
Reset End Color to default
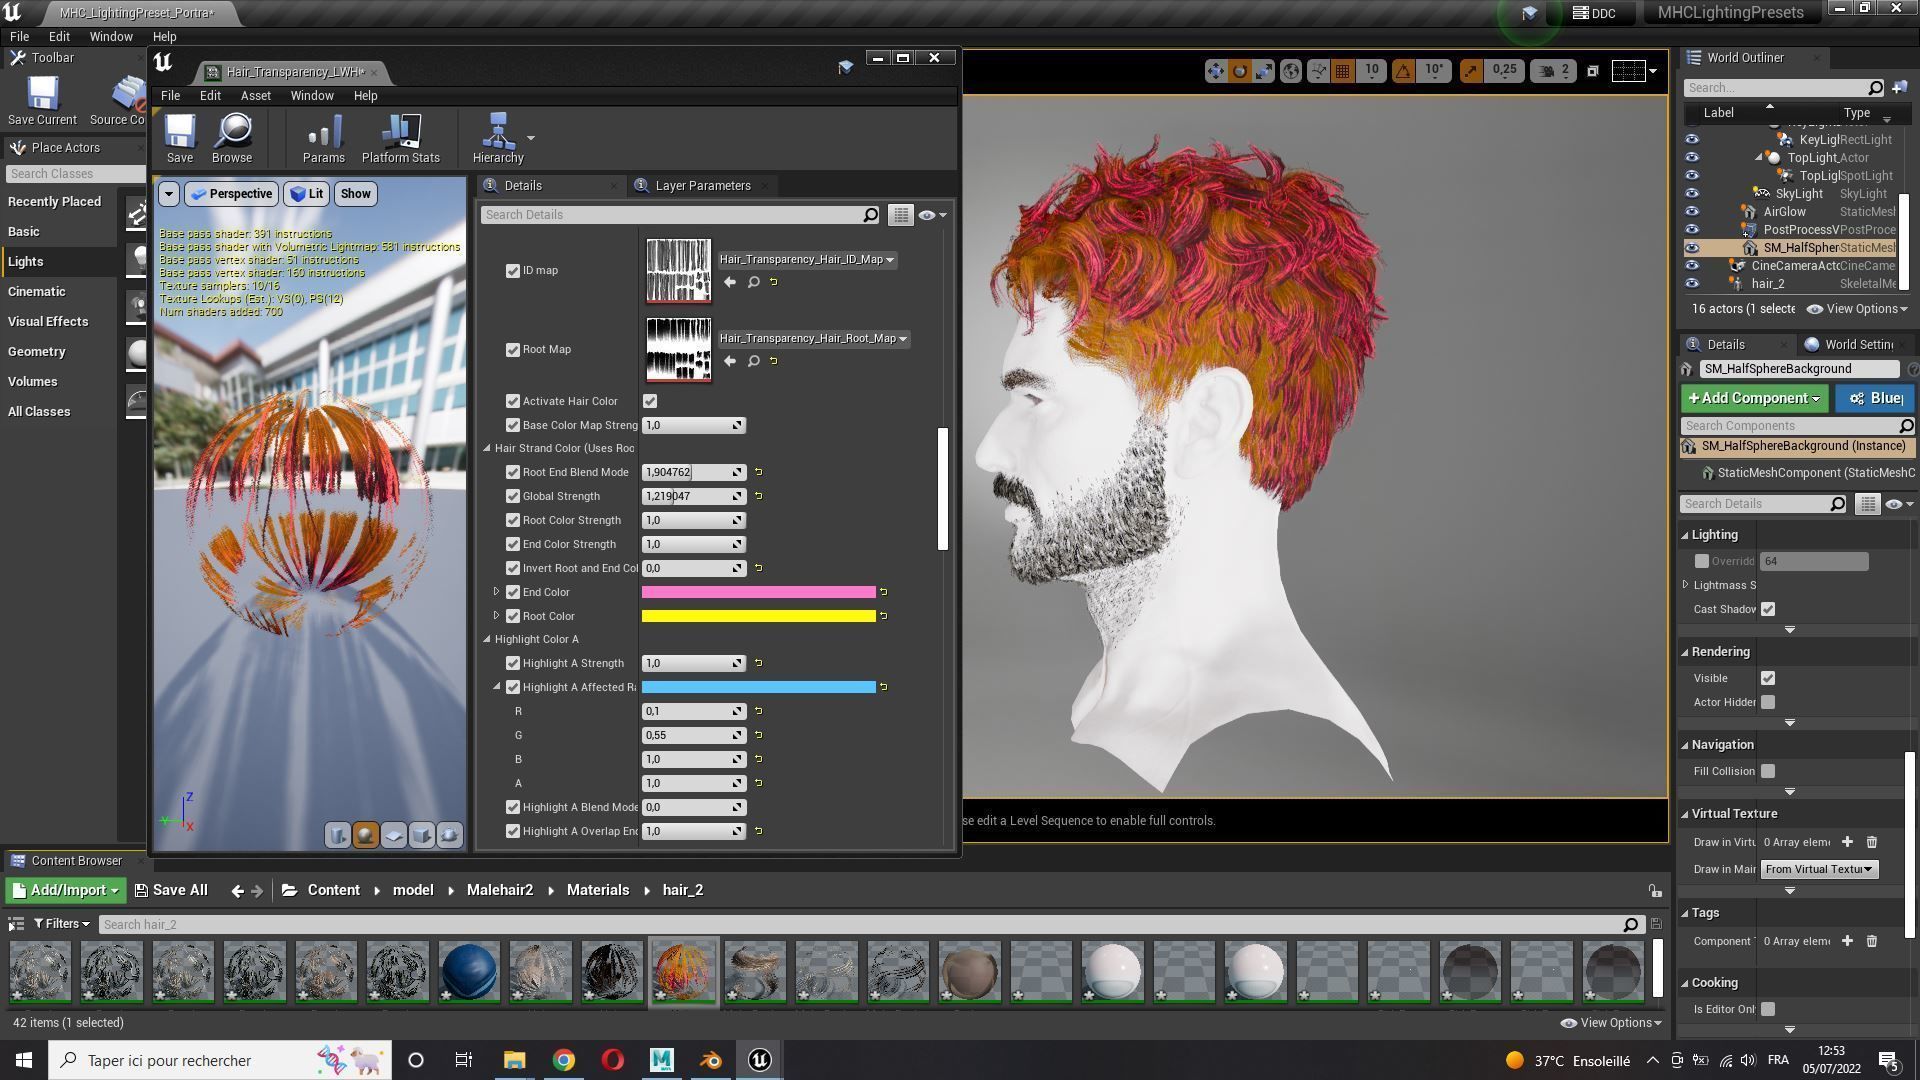(883, 592)
